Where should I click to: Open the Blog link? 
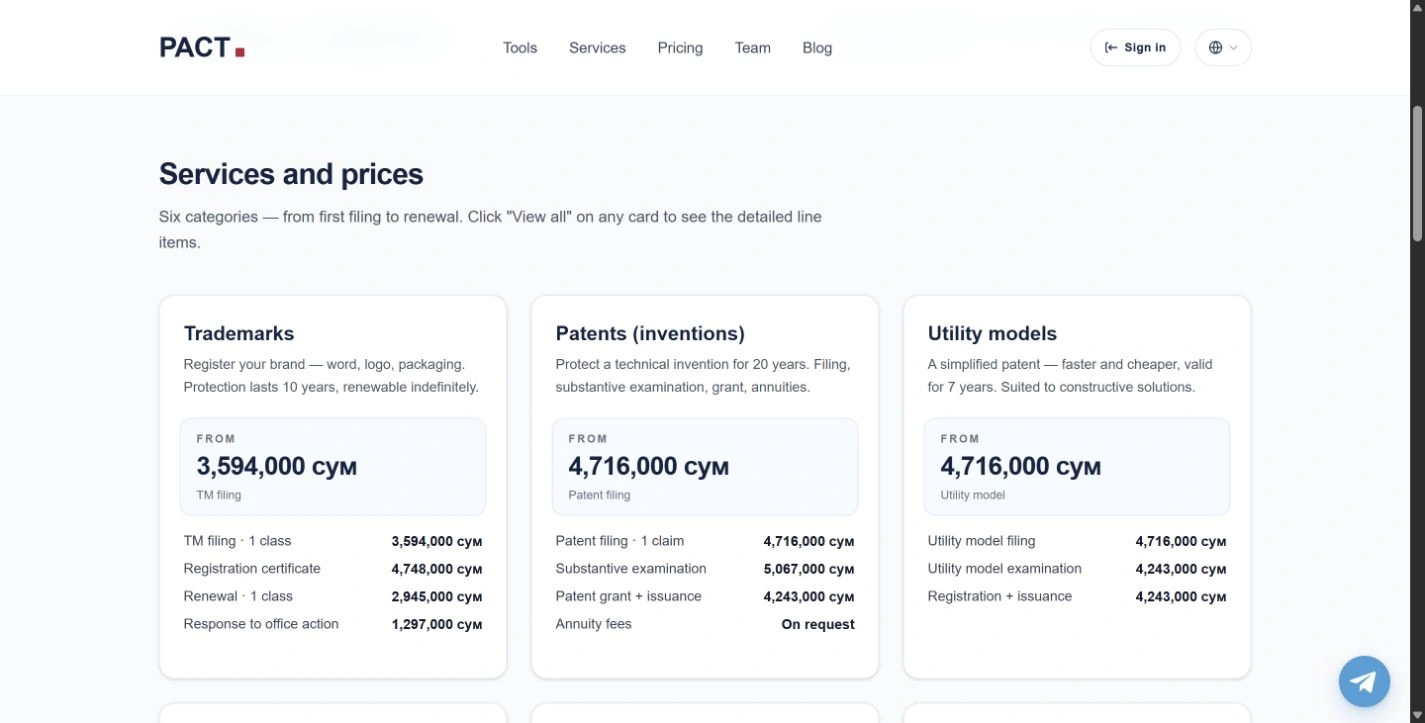817,47
